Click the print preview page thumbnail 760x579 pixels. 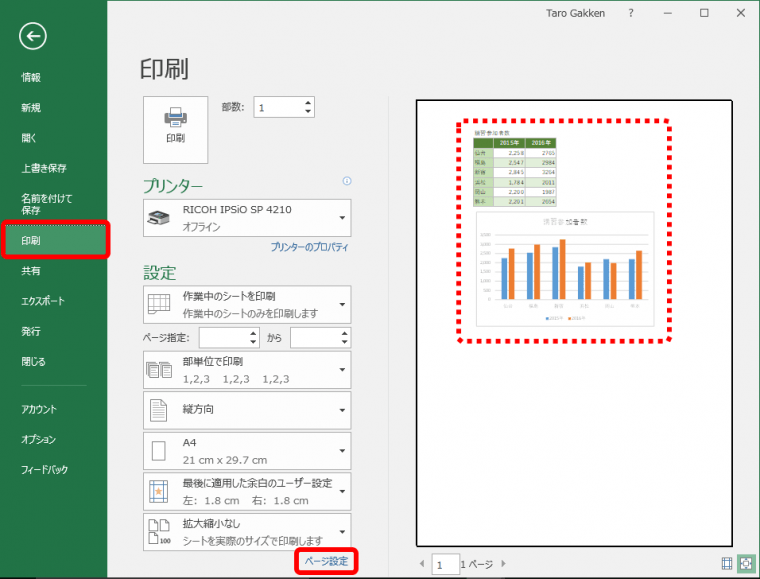(x=574, y=323)
